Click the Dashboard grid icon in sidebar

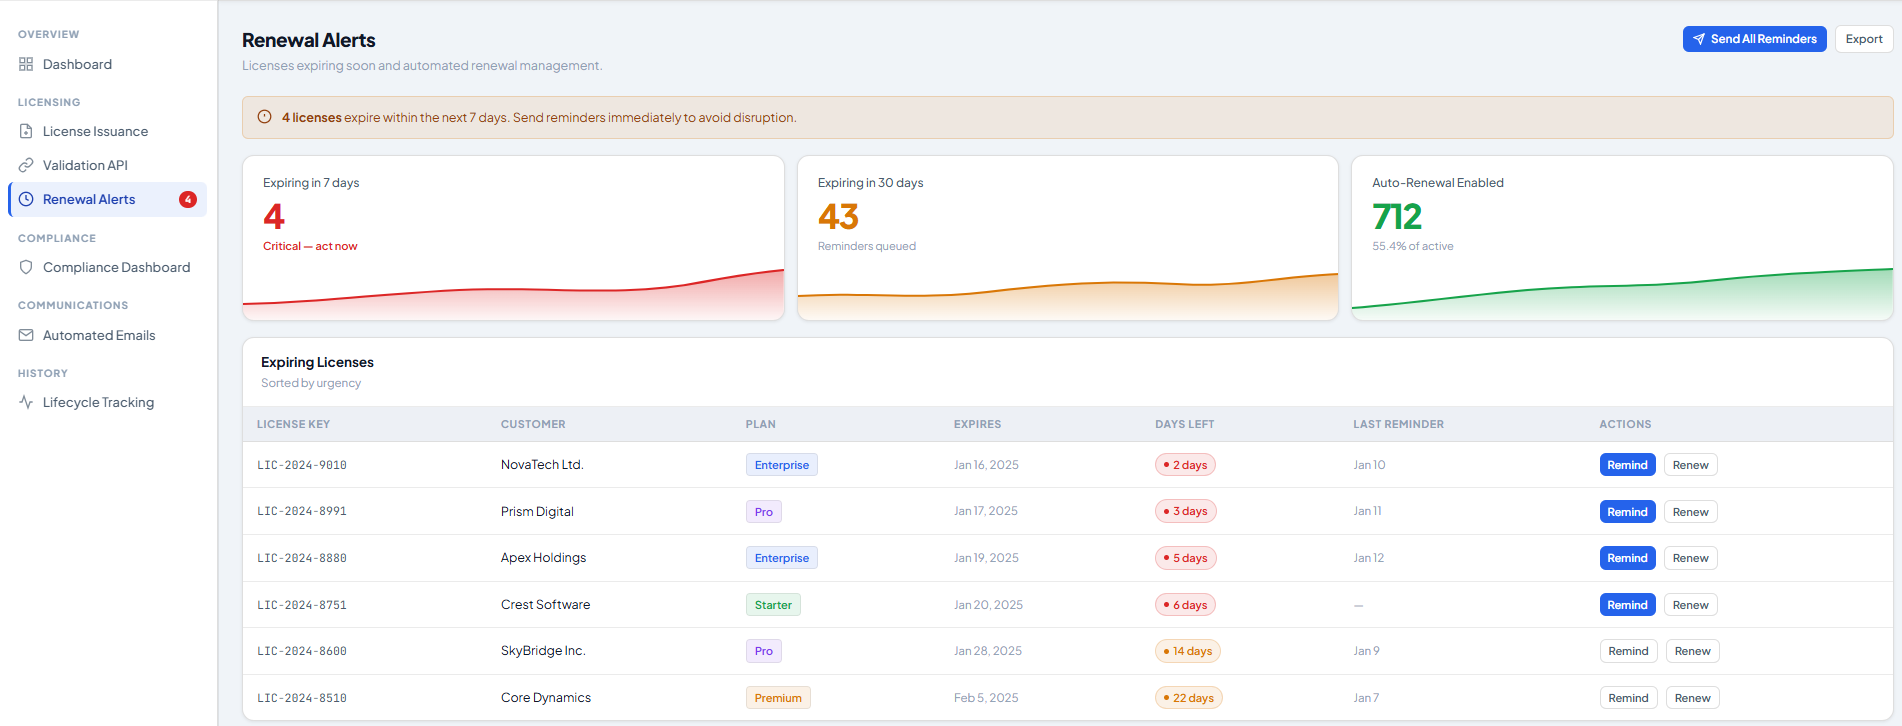coord(26,64)
